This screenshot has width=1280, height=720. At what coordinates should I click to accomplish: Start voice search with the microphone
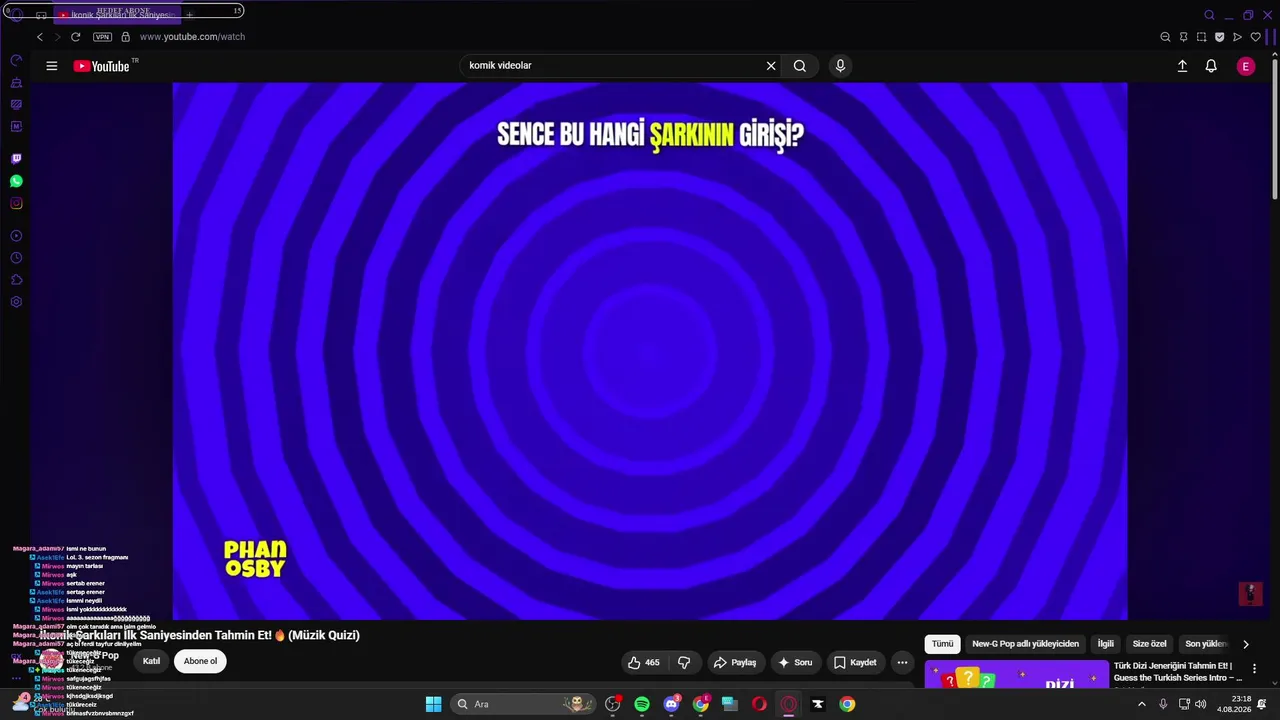tap(840, 66)
